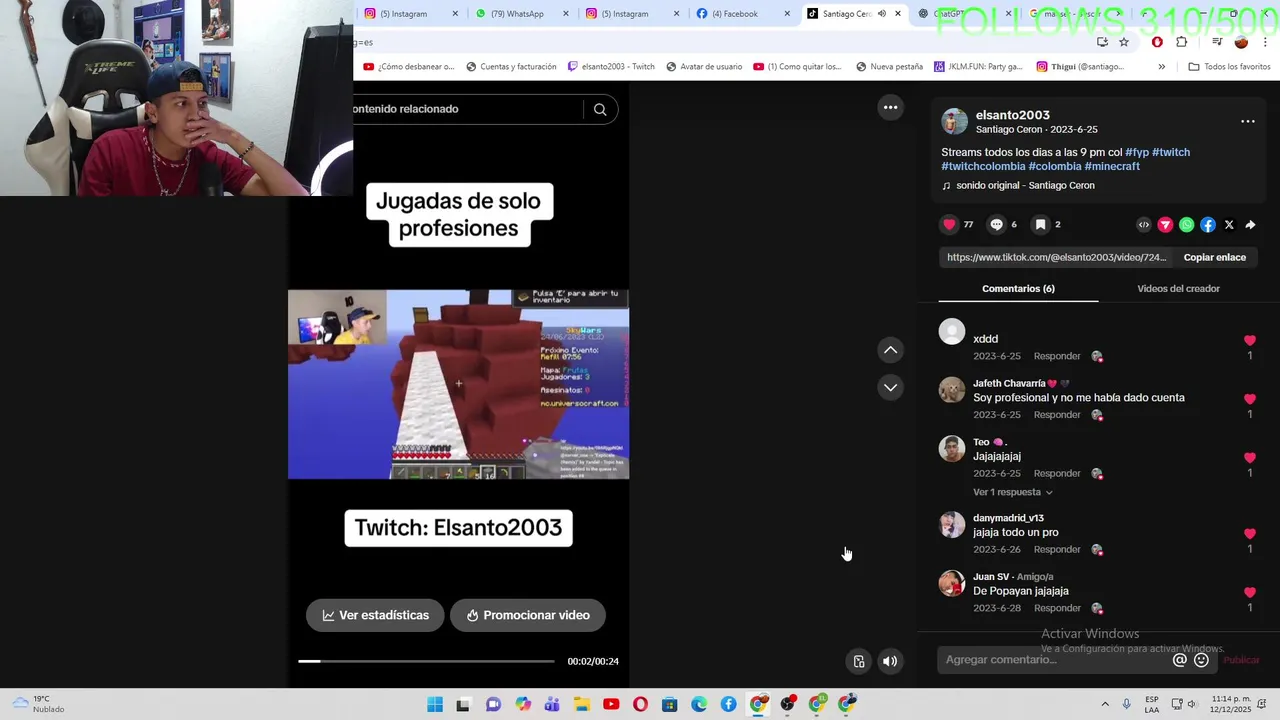The width and height of the screenshot is (1280, 720).
Task: Open the ESP LAA language switcher
Action: coord(1152,704)
